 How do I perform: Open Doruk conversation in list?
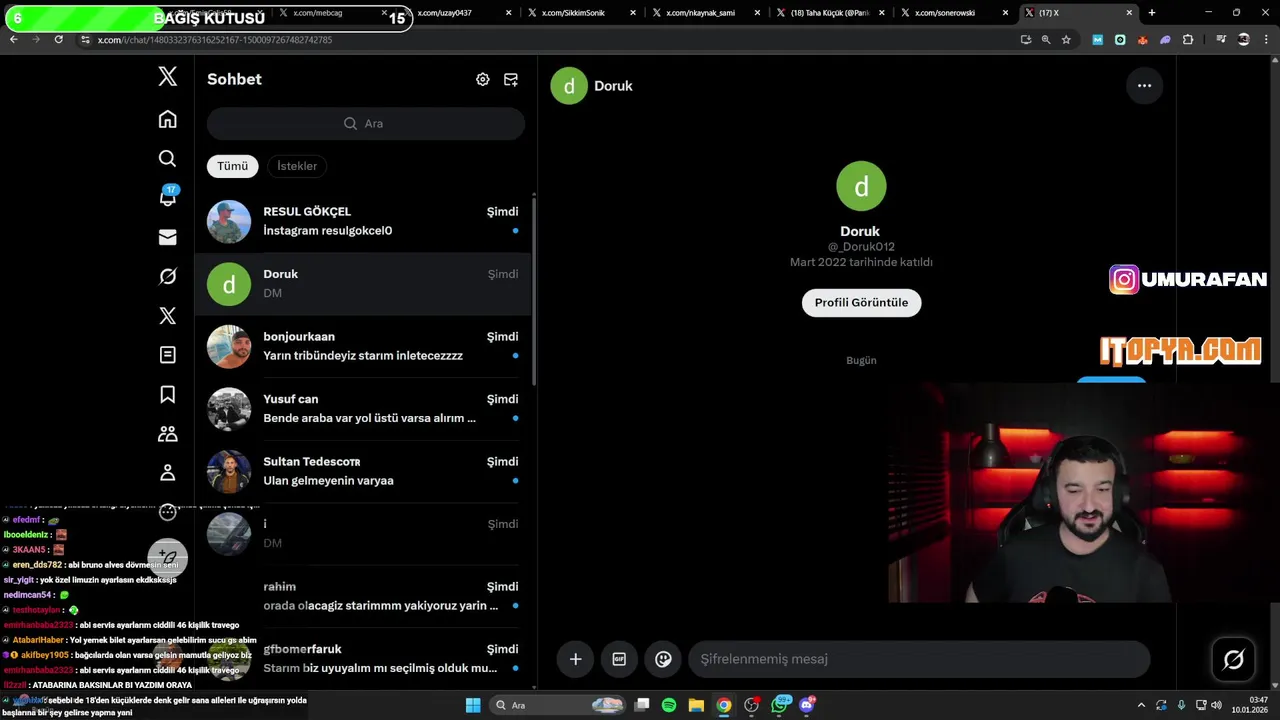tap(363, 284)
